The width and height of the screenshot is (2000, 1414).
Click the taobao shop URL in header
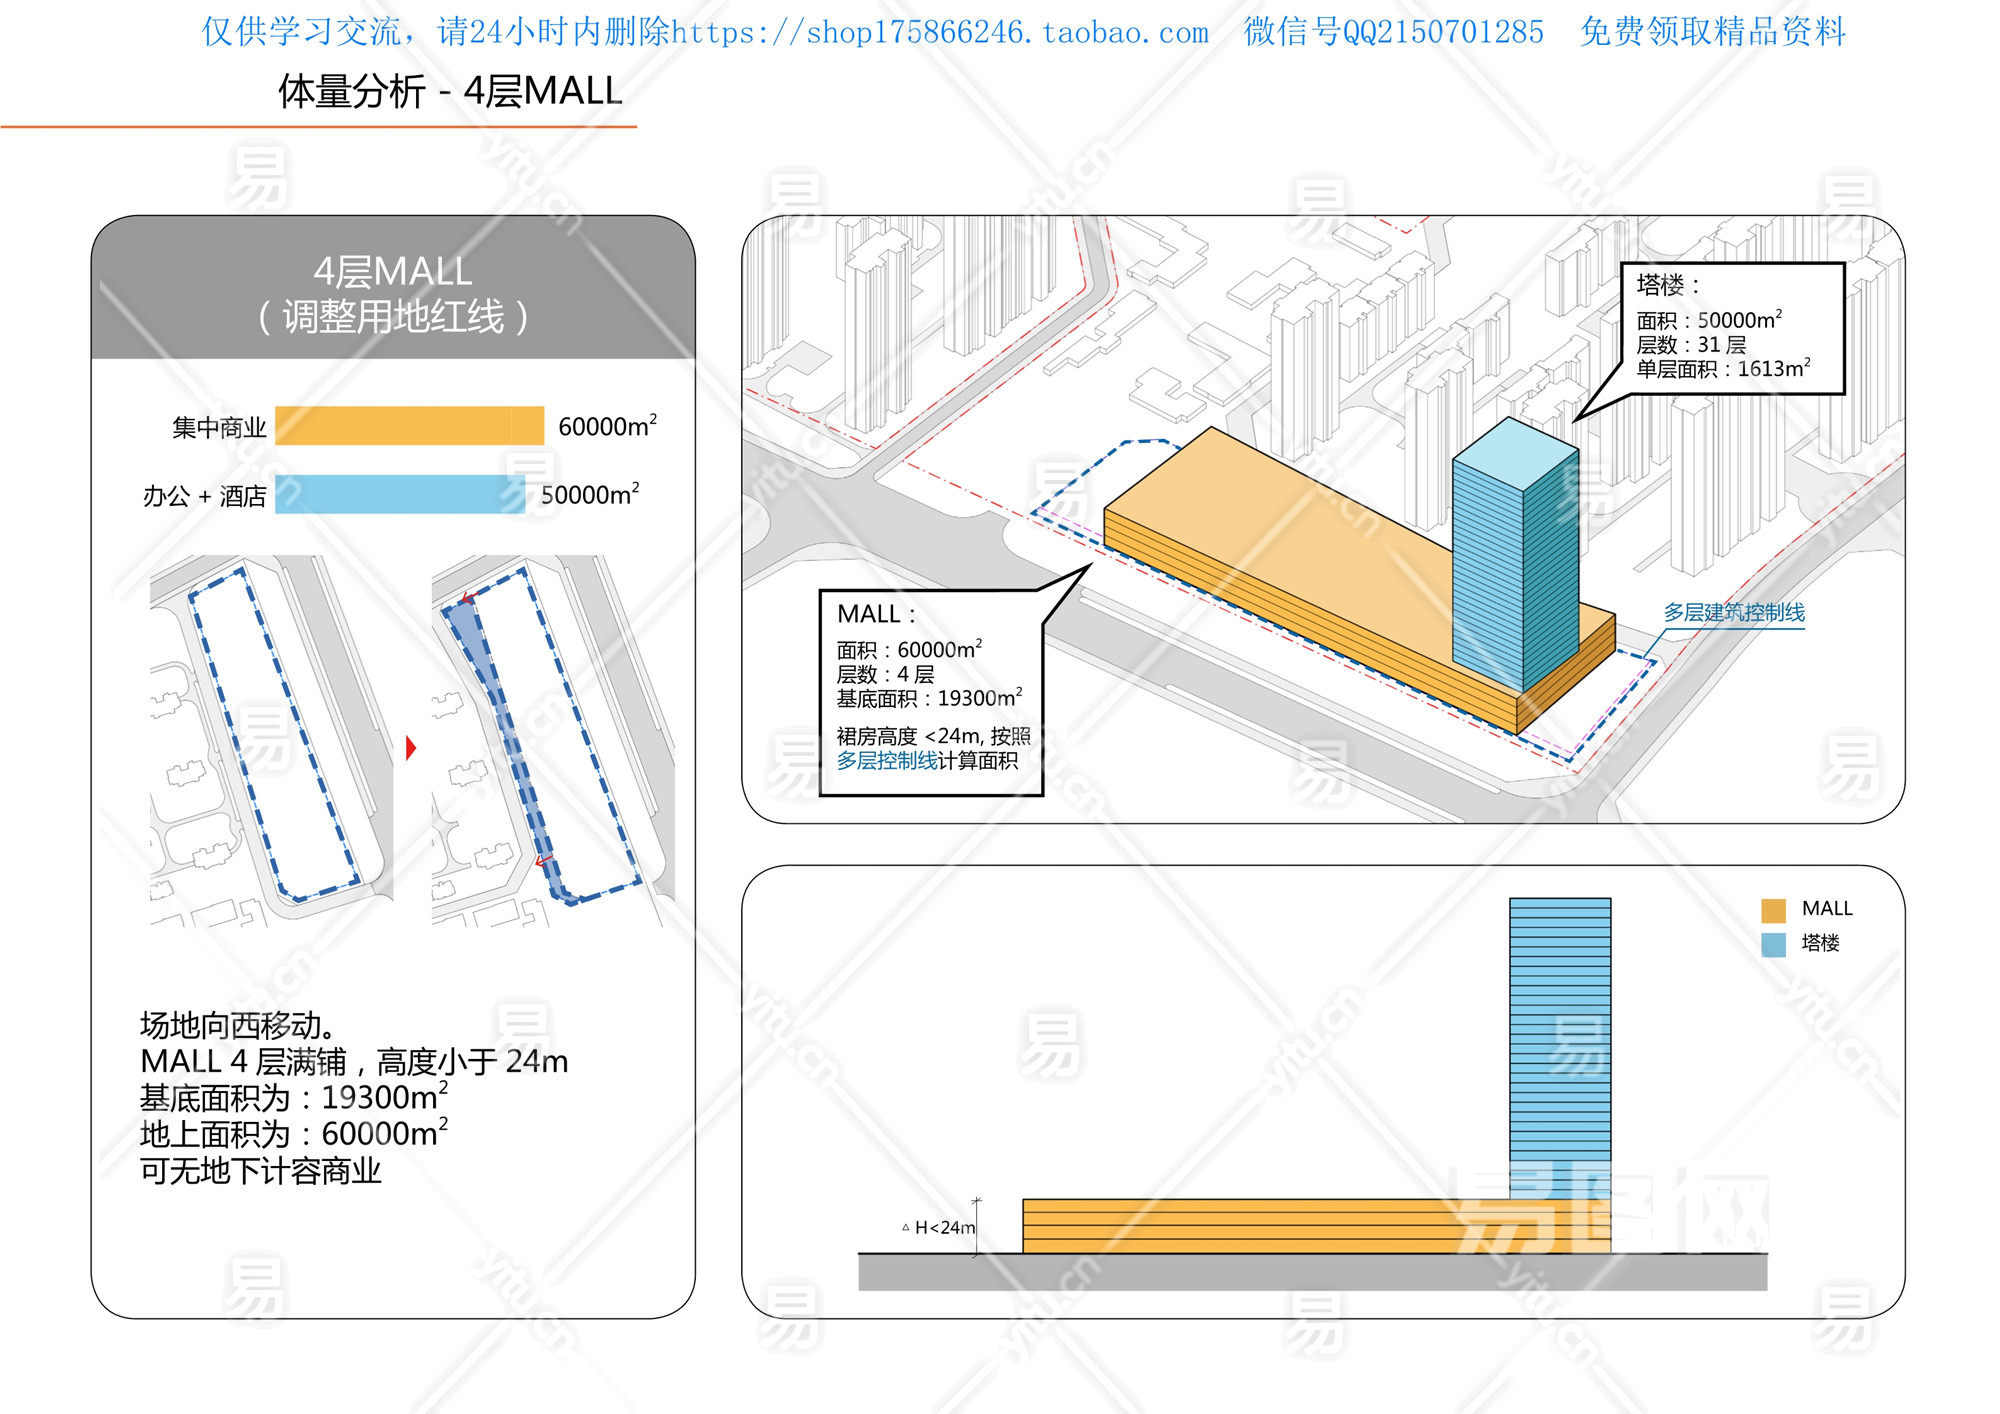tap(939, 33)
